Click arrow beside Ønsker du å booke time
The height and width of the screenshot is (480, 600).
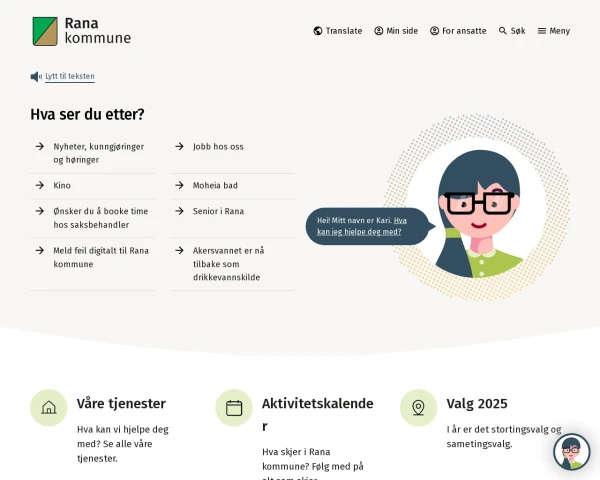[x=40, y=211]
